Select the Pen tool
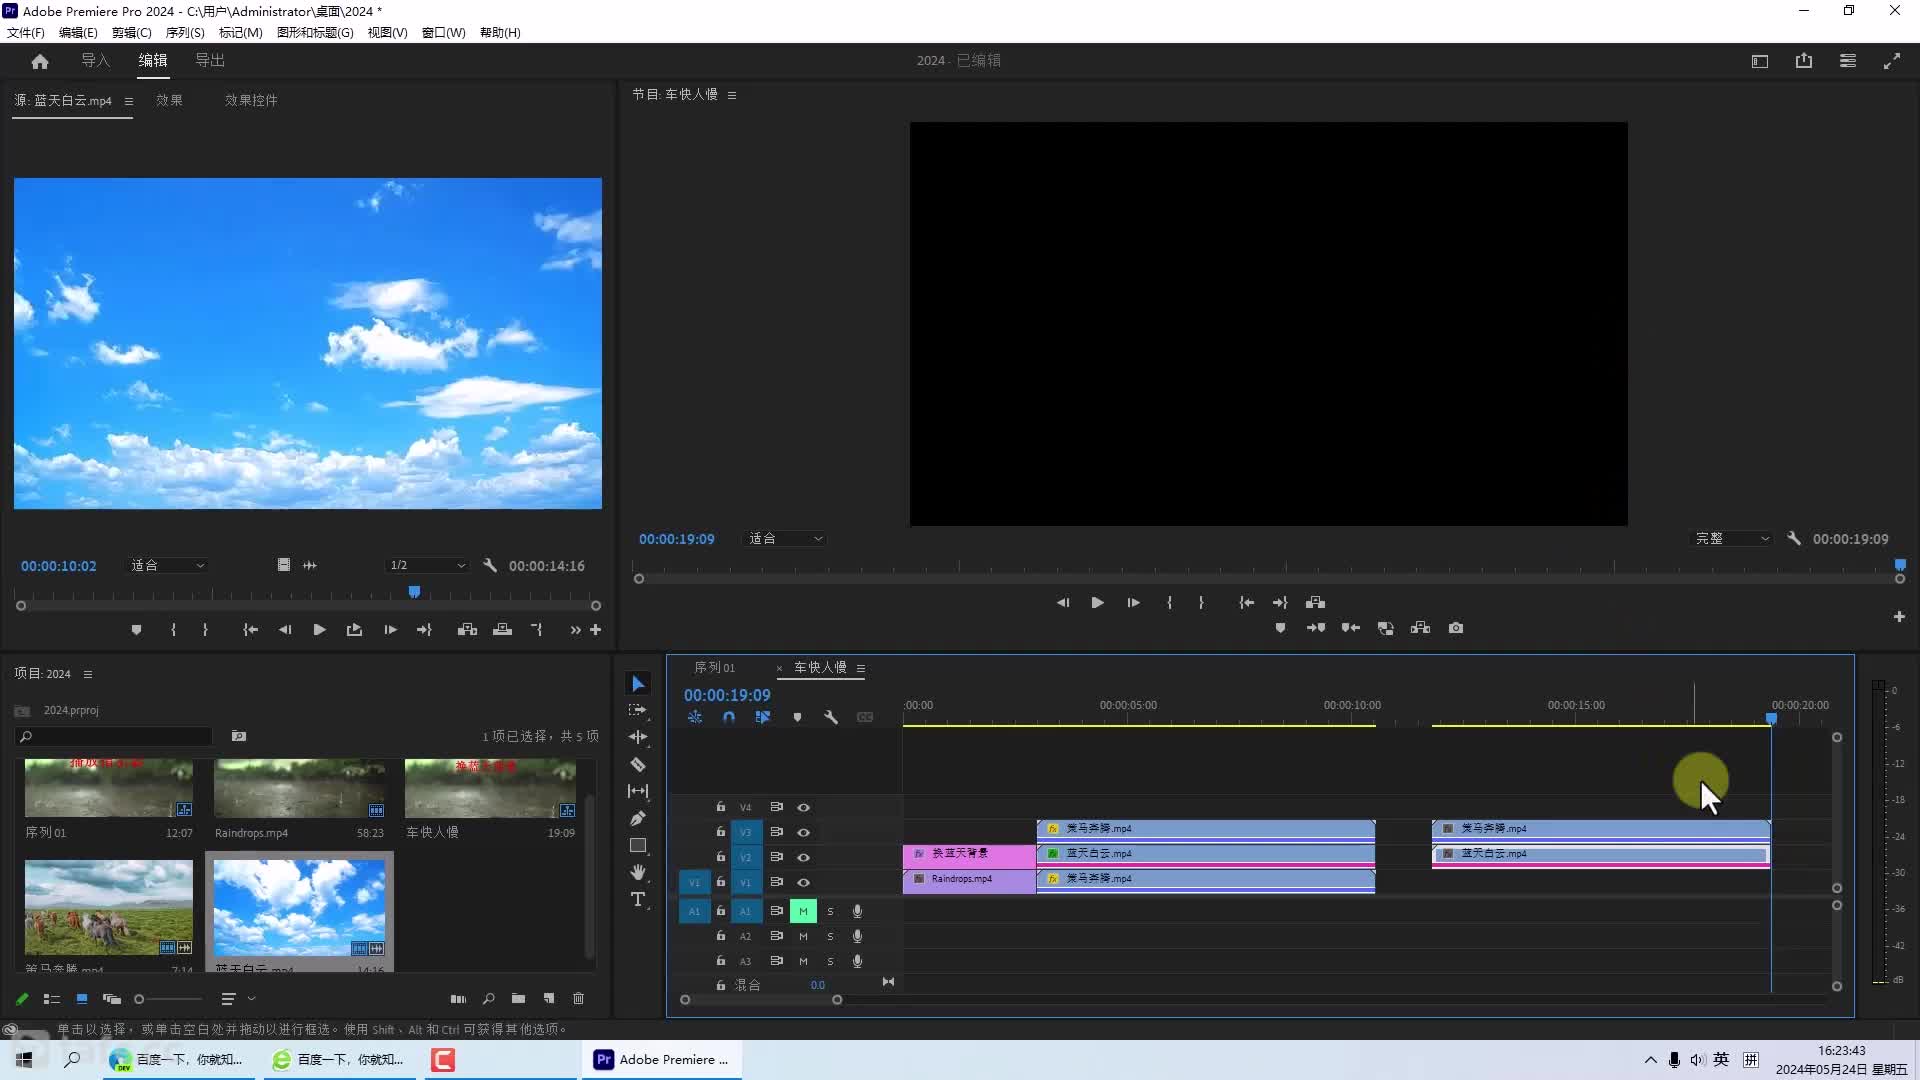 pos(638,818)
